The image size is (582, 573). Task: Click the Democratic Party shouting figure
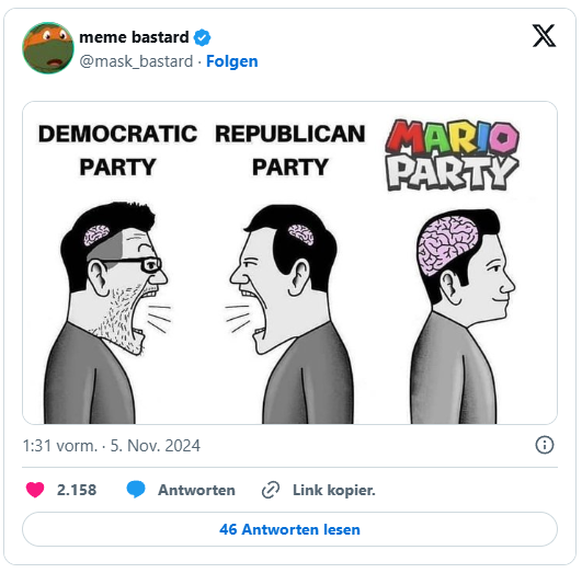click(x=108, y=312)
